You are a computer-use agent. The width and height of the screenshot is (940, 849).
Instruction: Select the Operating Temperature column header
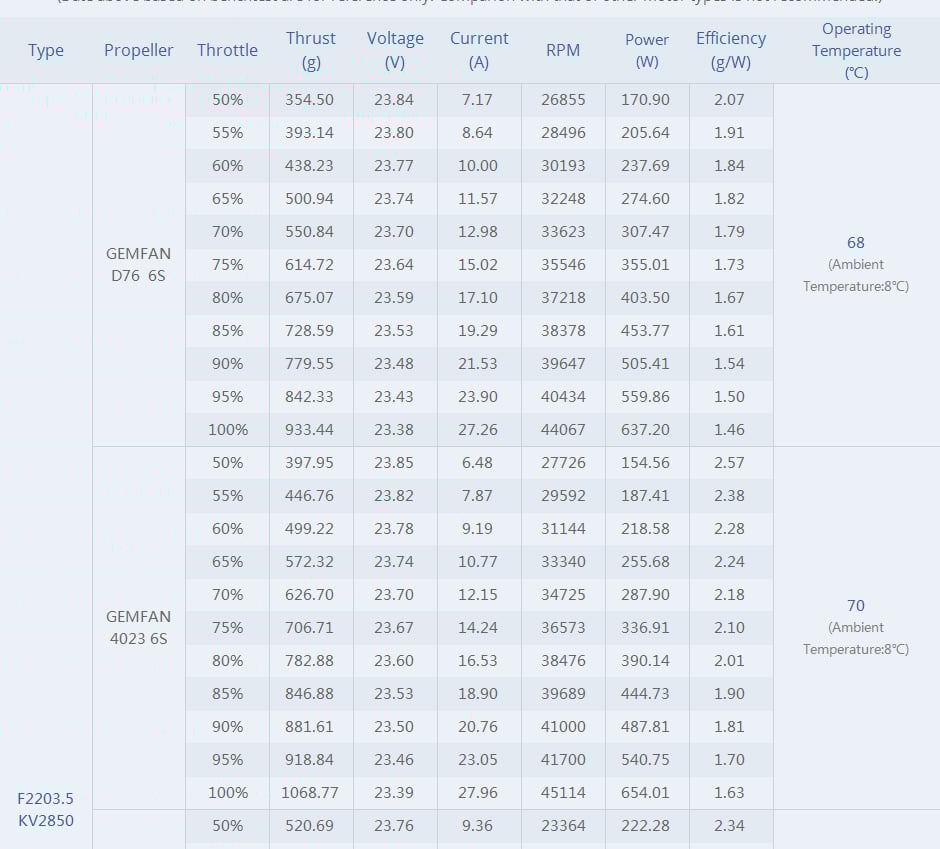pyautogui.click(x=856, y=50)
